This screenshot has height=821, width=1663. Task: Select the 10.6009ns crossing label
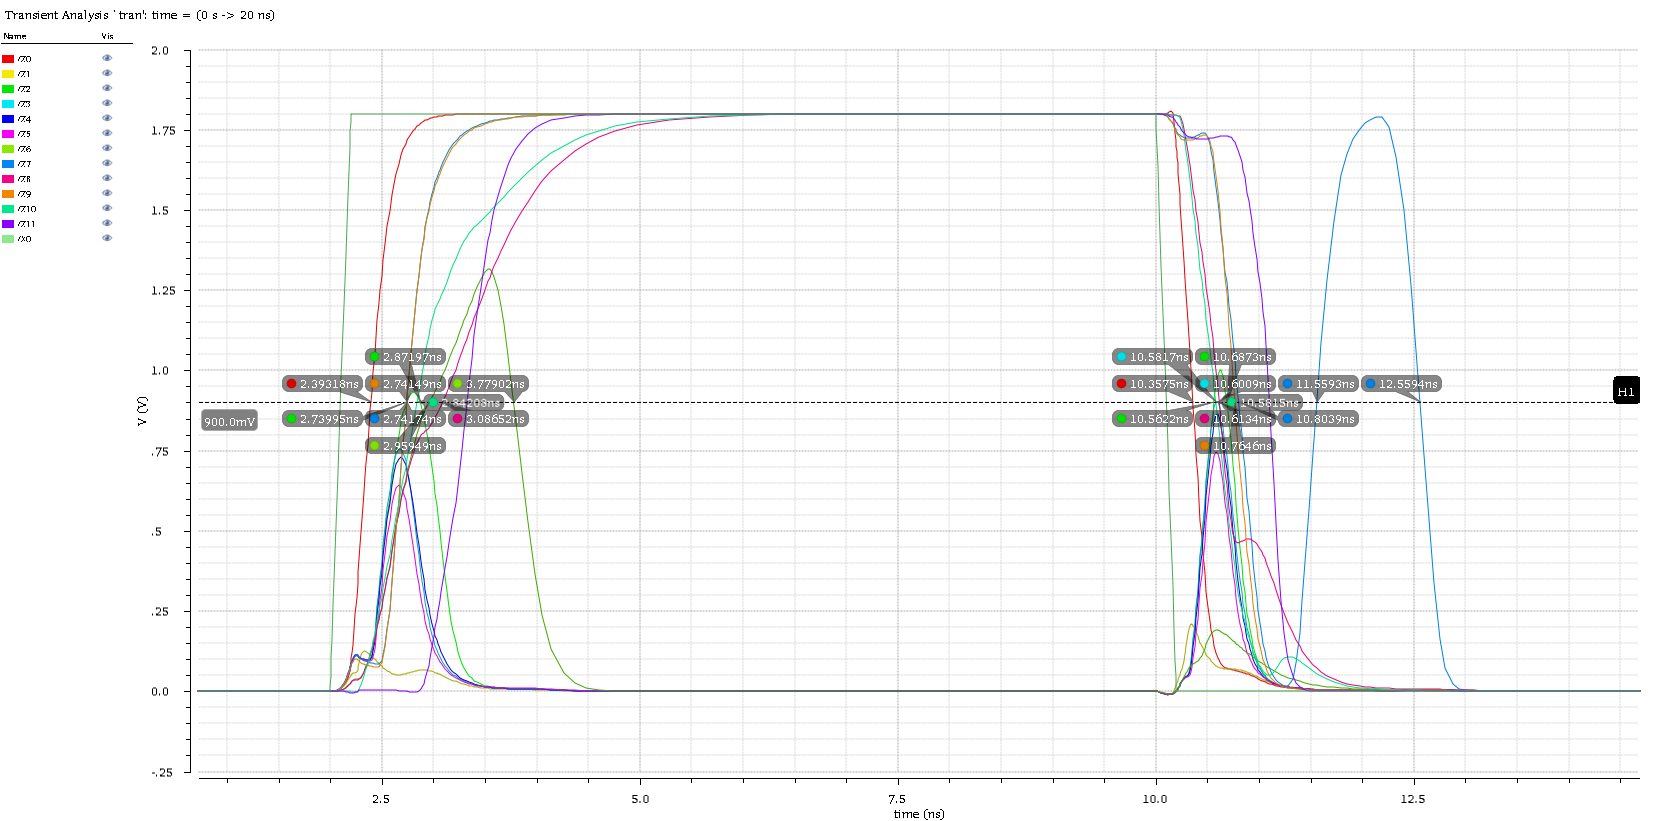[1235, 384]
